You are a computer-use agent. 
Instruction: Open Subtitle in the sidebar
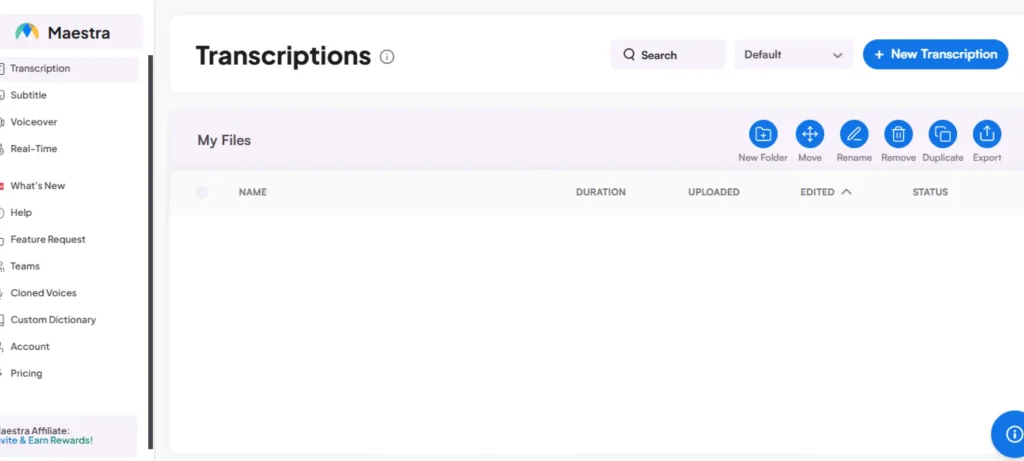[x=28, y=95]
